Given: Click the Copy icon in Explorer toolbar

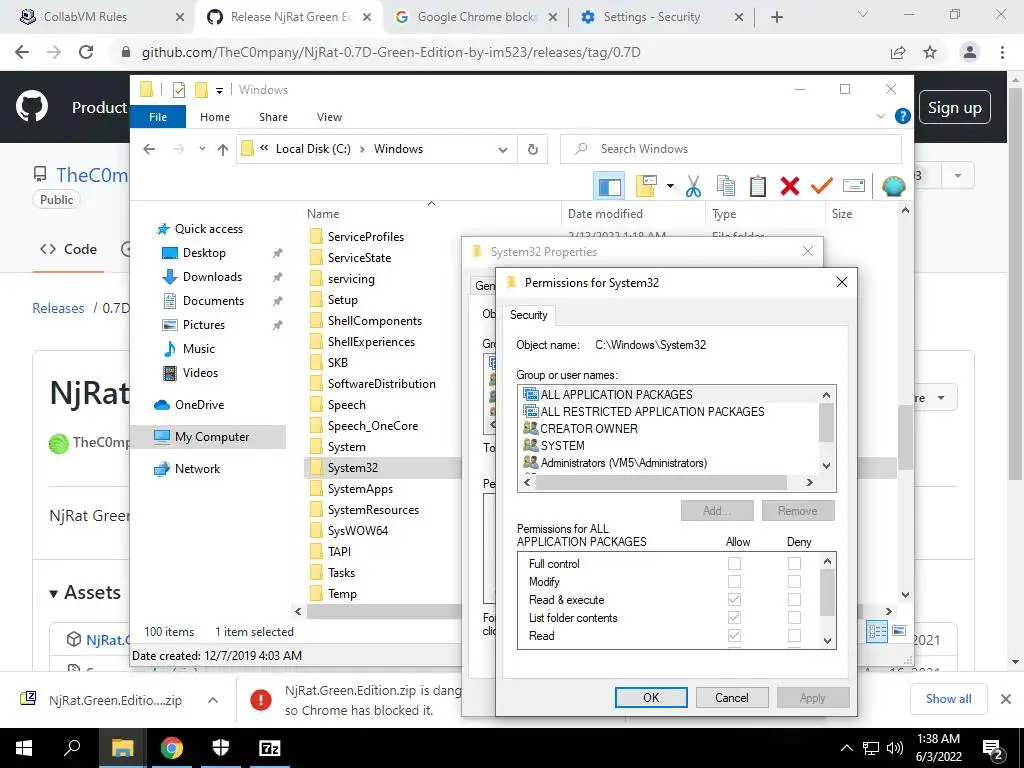Looking at the screenshot, I should coord(726,187).
